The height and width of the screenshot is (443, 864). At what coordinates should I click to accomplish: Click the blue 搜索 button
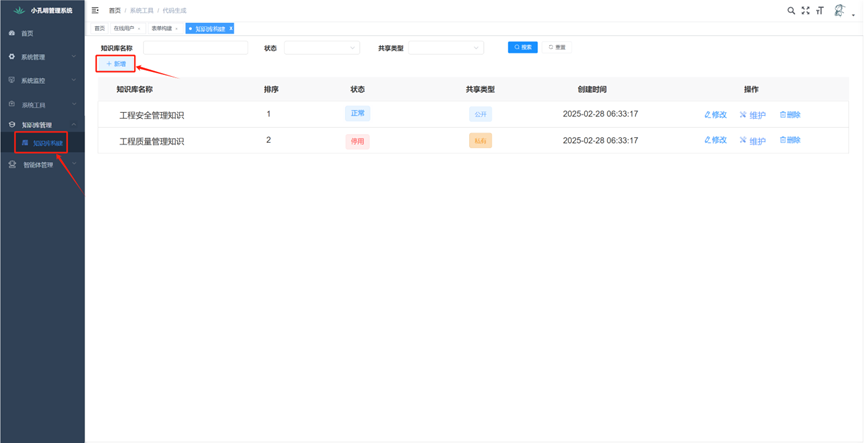coord(523,47)
